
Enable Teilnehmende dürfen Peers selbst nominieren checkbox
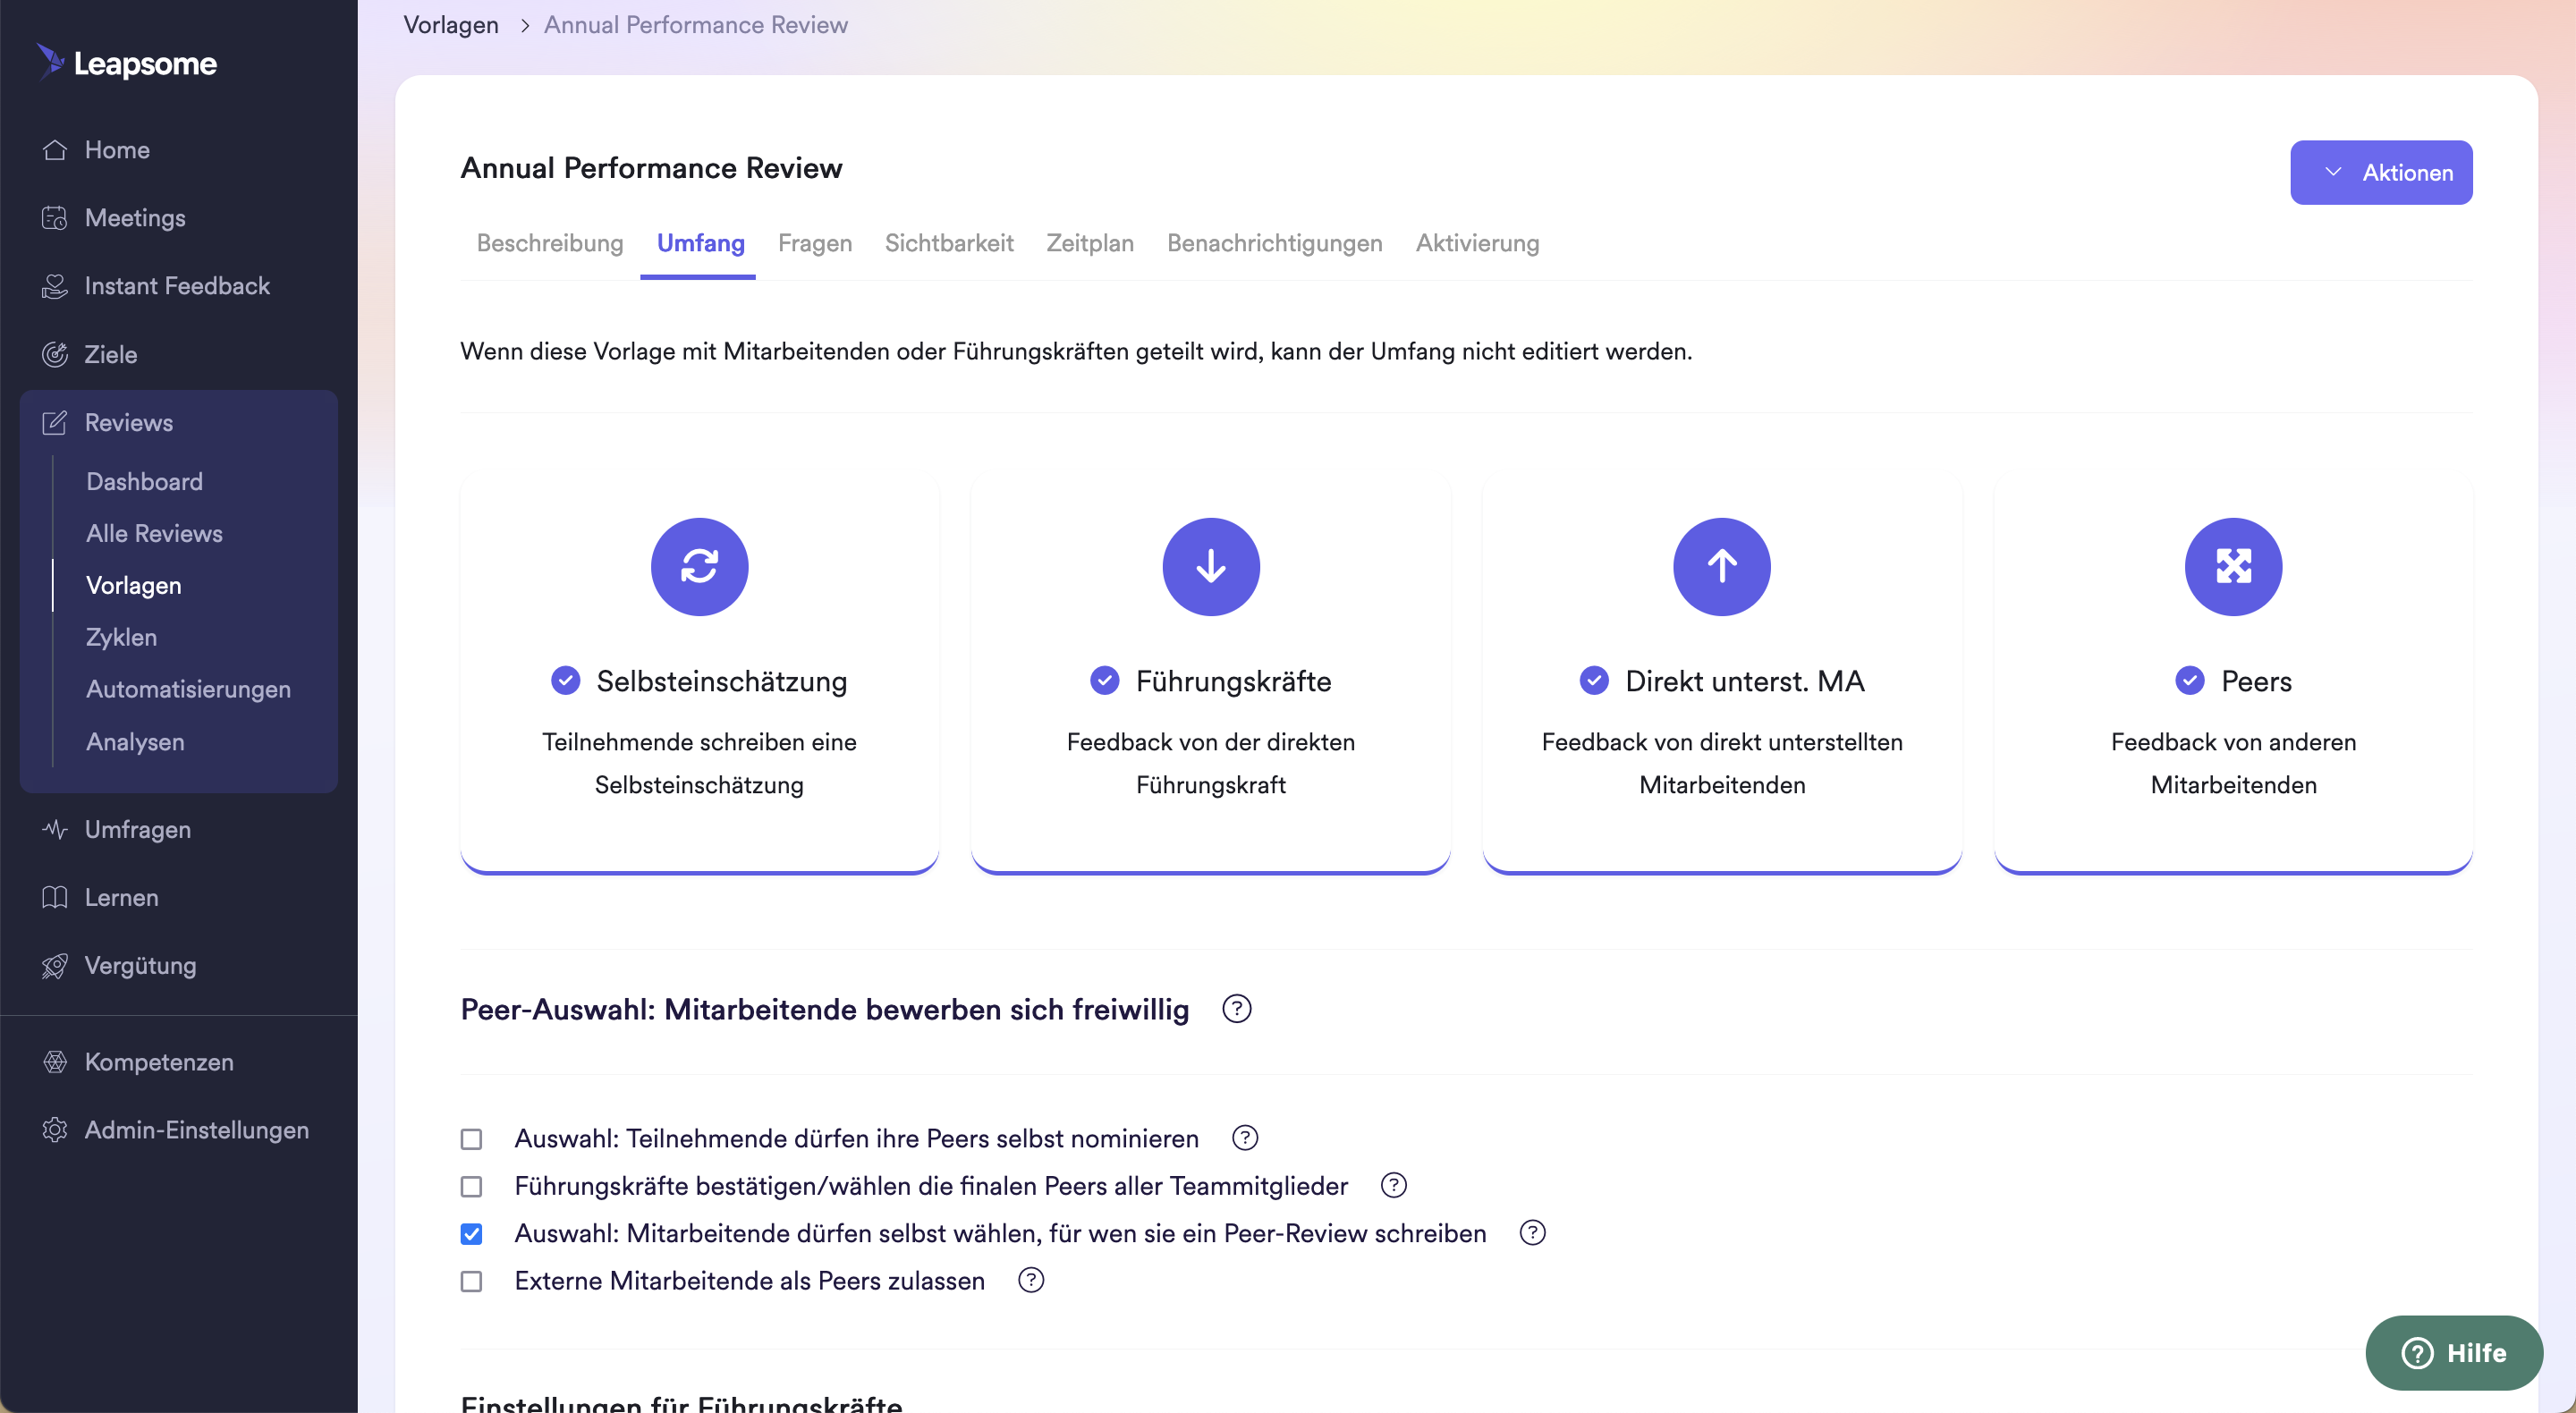coord(471,1139)
